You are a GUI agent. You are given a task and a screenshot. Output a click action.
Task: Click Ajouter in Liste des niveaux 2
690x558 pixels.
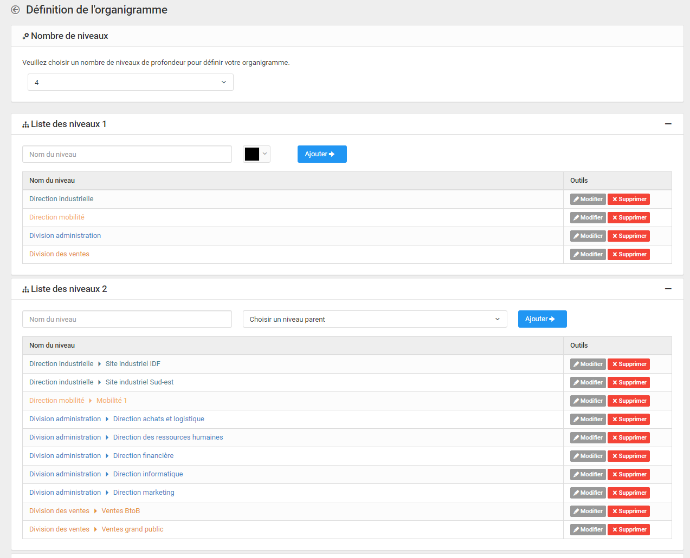click(x=542, y=319)
